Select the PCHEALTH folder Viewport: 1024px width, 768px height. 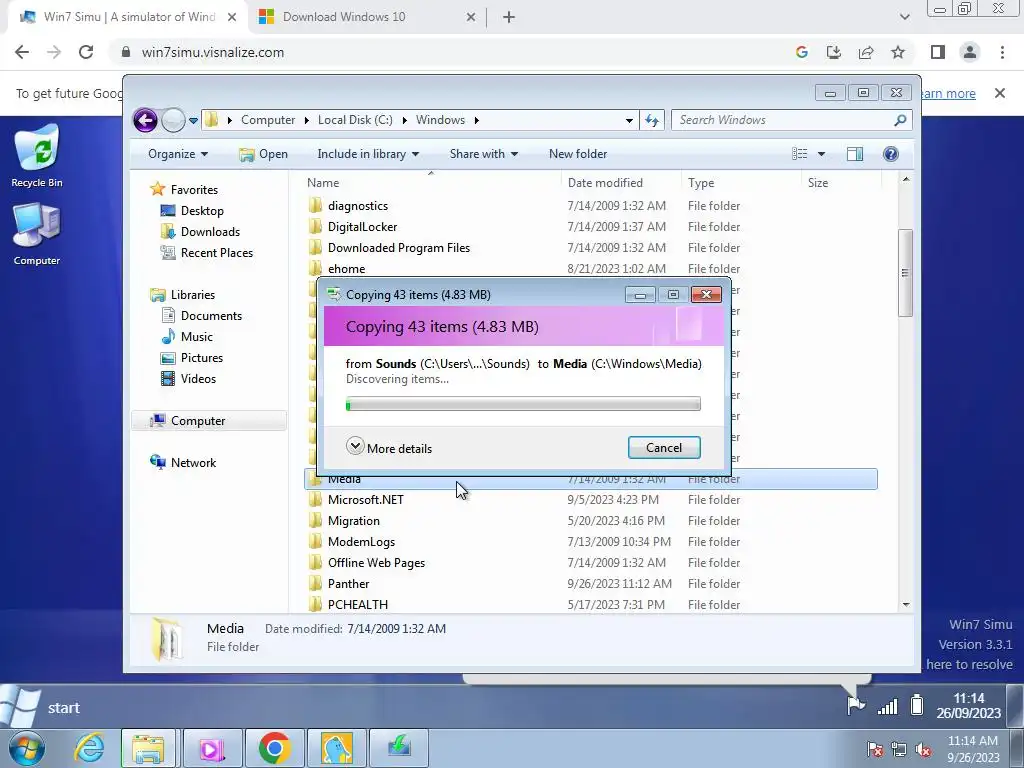[358, 605]
